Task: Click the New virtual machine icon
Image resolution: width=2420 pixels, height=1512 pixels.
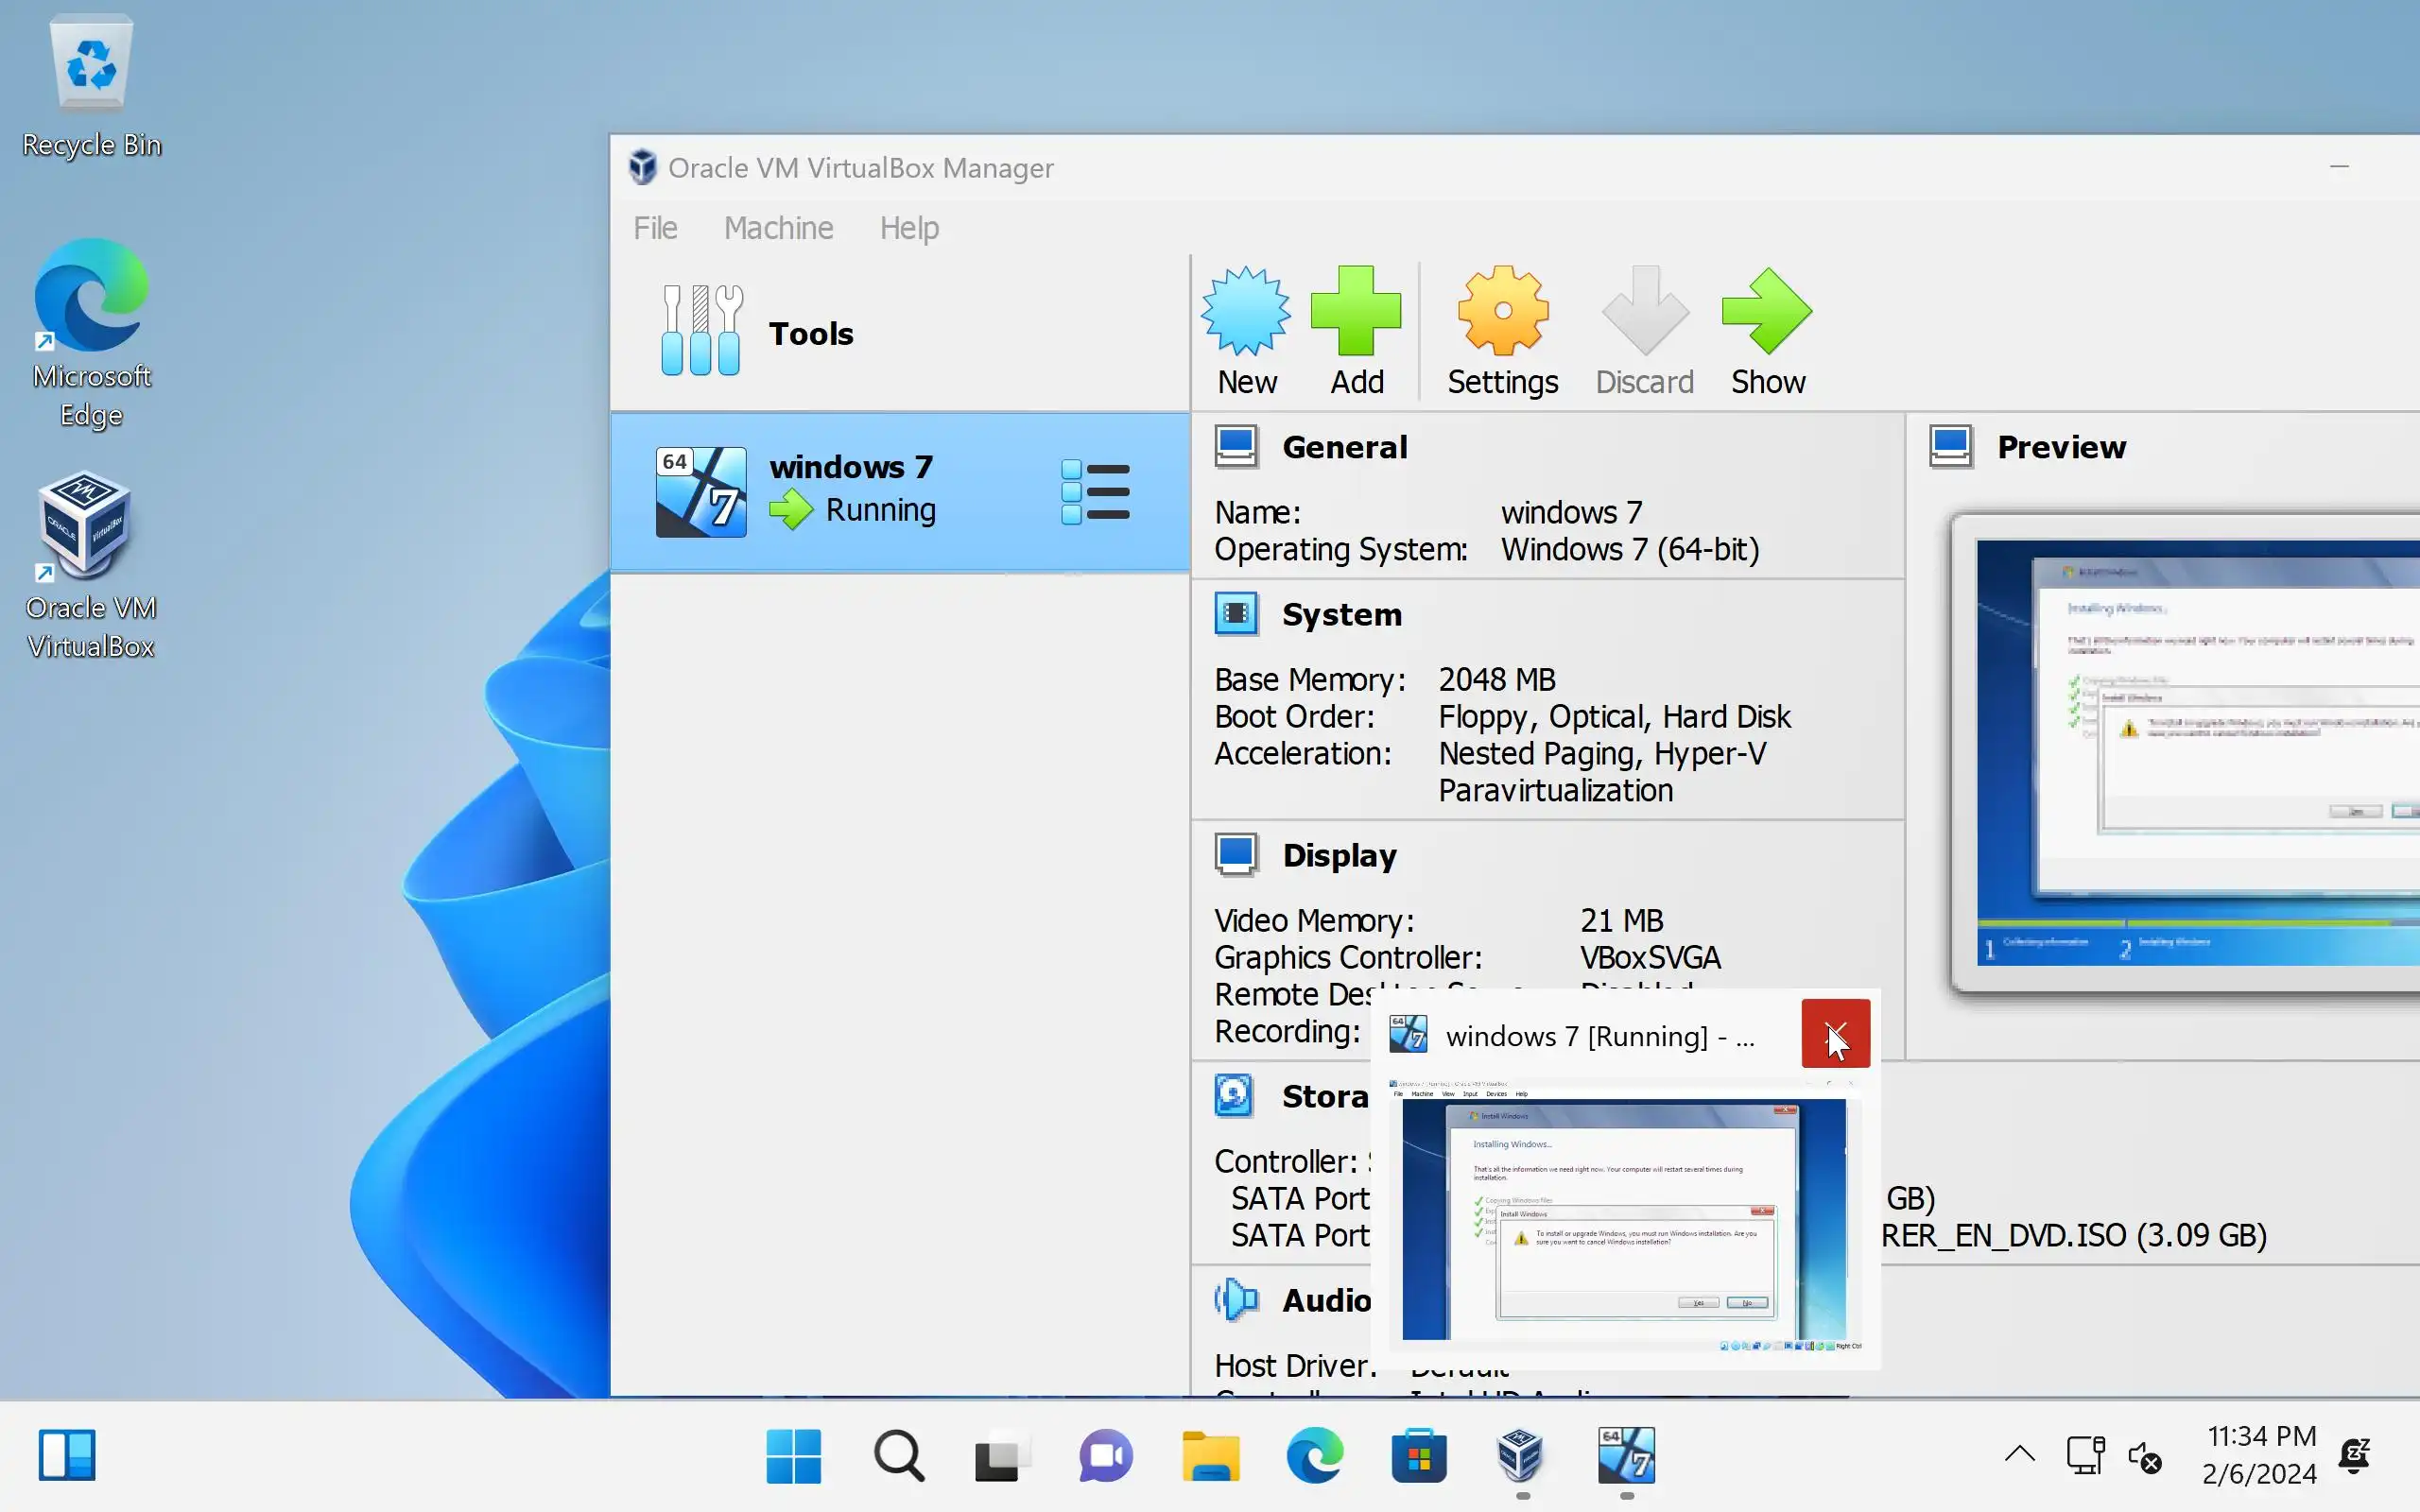Action: (x=1246, y=312)
